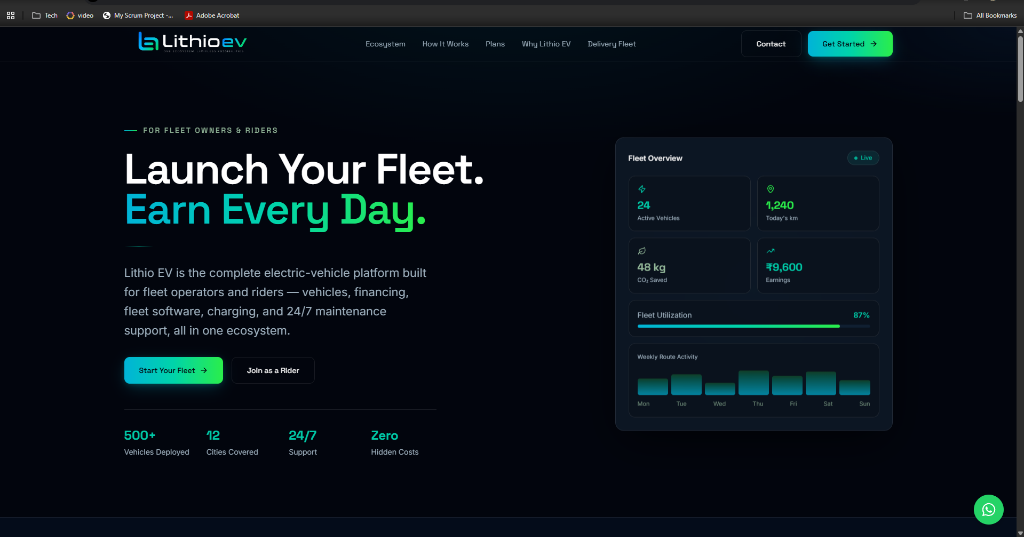
Task: Click the Mon bar in Weekly Route Activity
Action: (652, 387)
